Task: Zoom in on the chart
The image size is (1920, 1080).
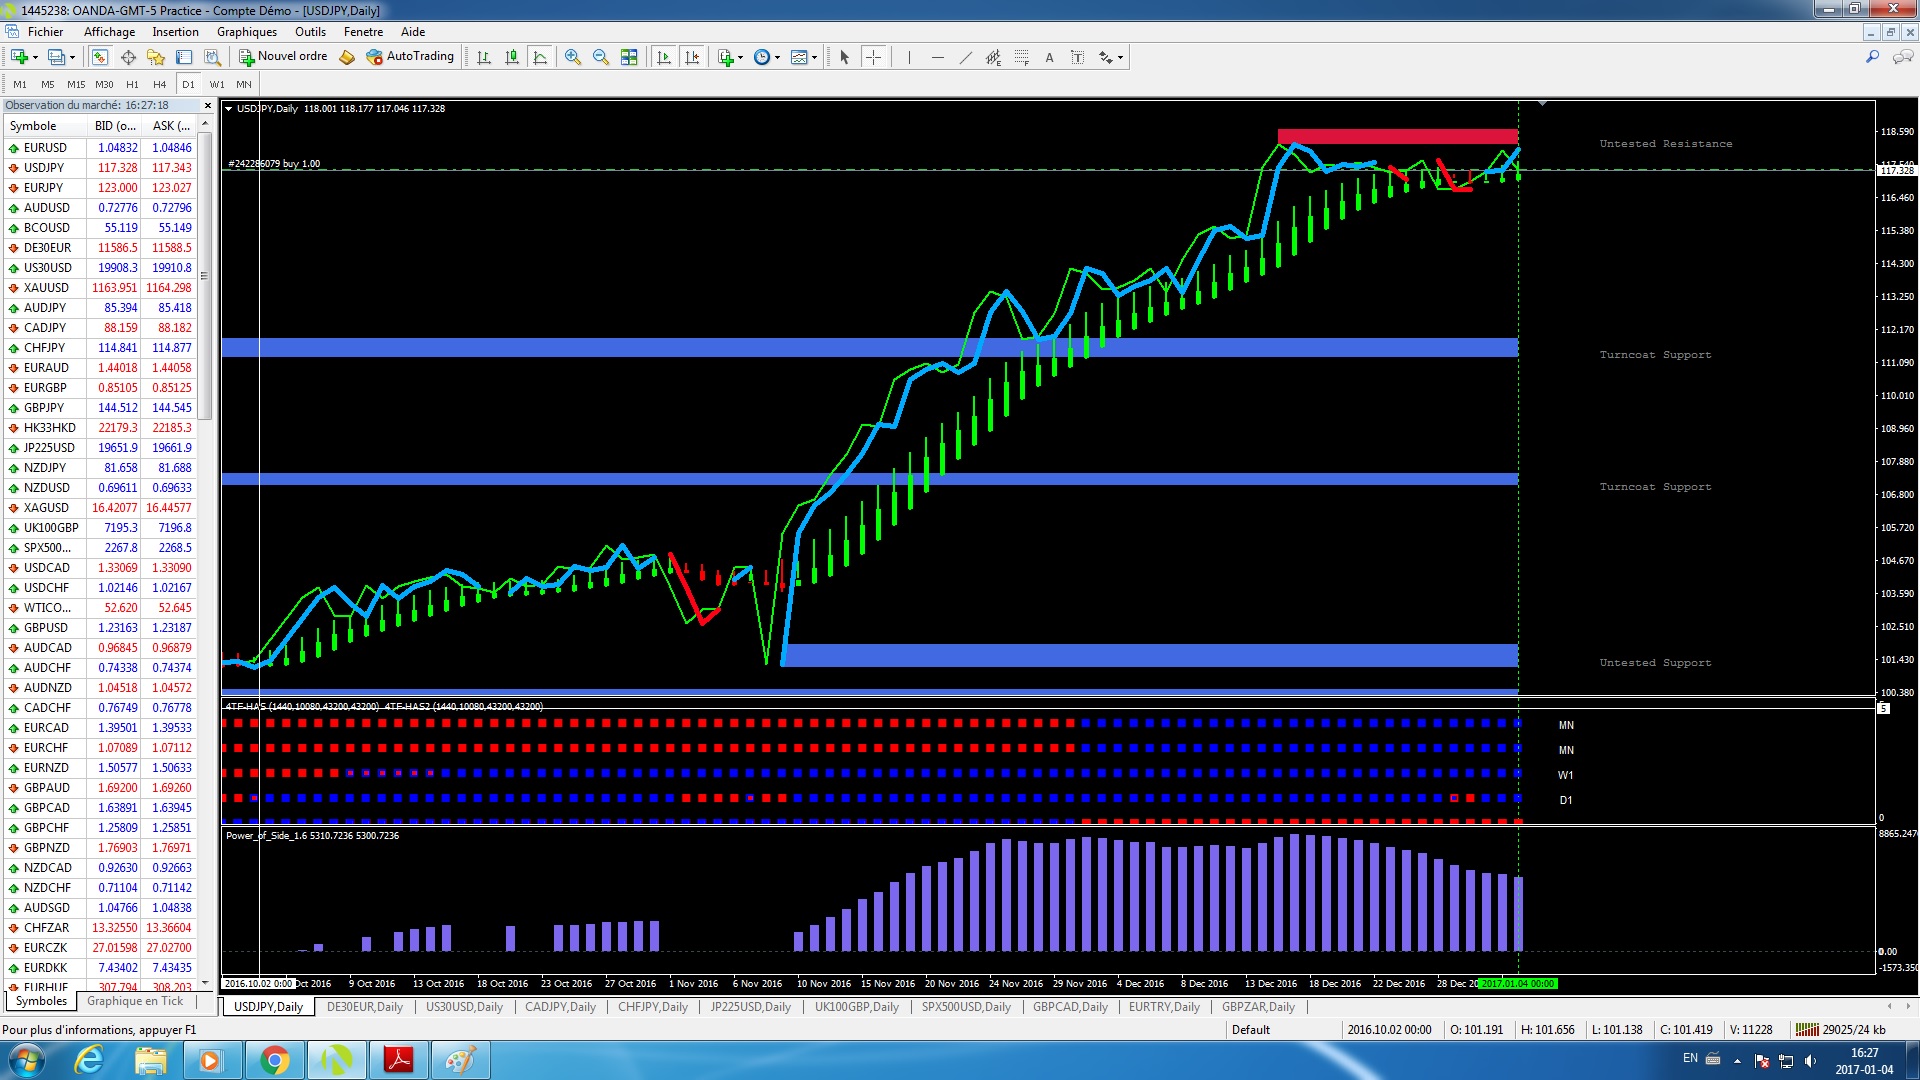Action: pyautogui.click(x=573, y=57)
